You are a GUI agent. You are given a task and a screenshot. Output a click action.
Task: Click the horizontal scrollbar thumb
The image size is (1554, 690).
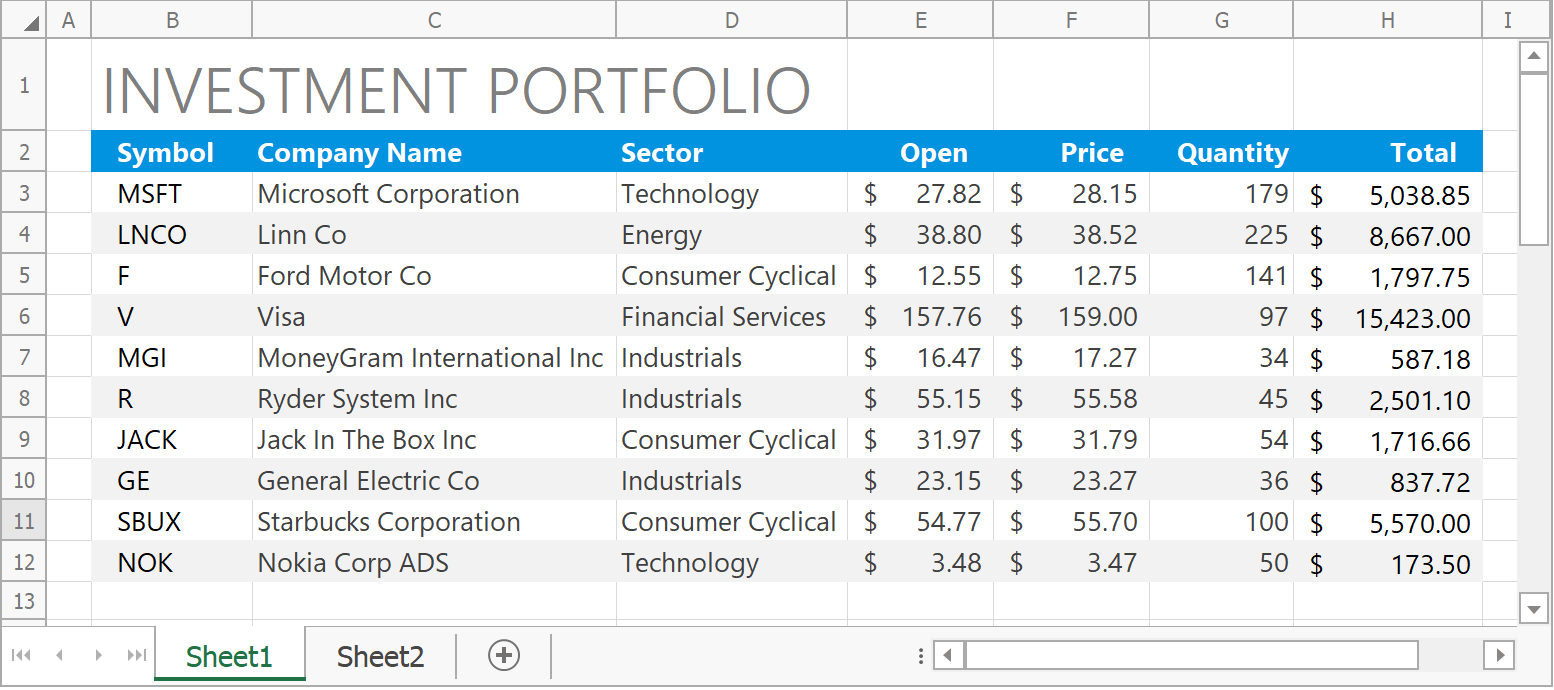[x=1190, y=656]
